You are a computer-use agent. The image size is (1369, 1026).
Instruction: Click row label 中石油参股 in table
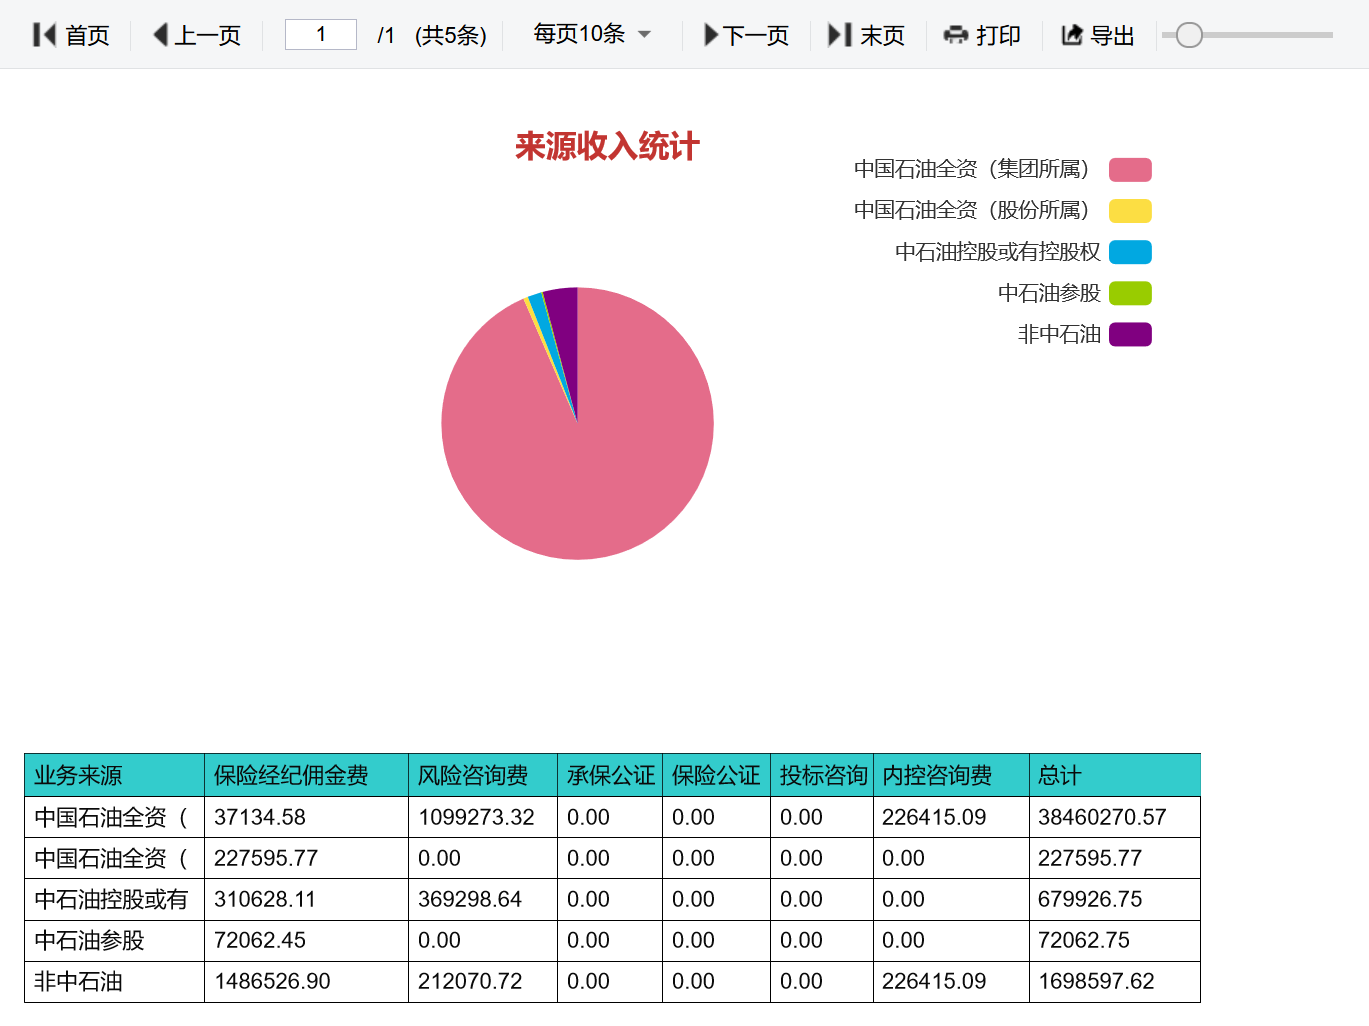[x=89, y=940]
